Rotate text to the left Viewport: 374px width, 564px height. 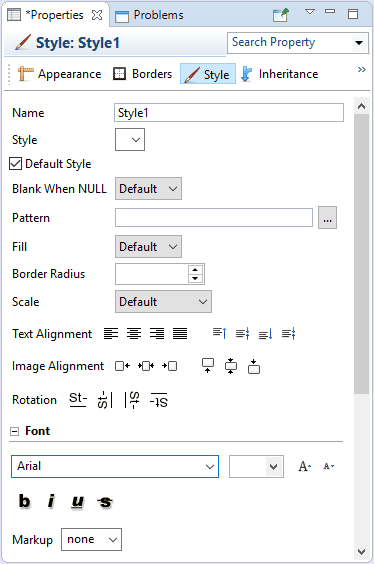pos(105,400)
